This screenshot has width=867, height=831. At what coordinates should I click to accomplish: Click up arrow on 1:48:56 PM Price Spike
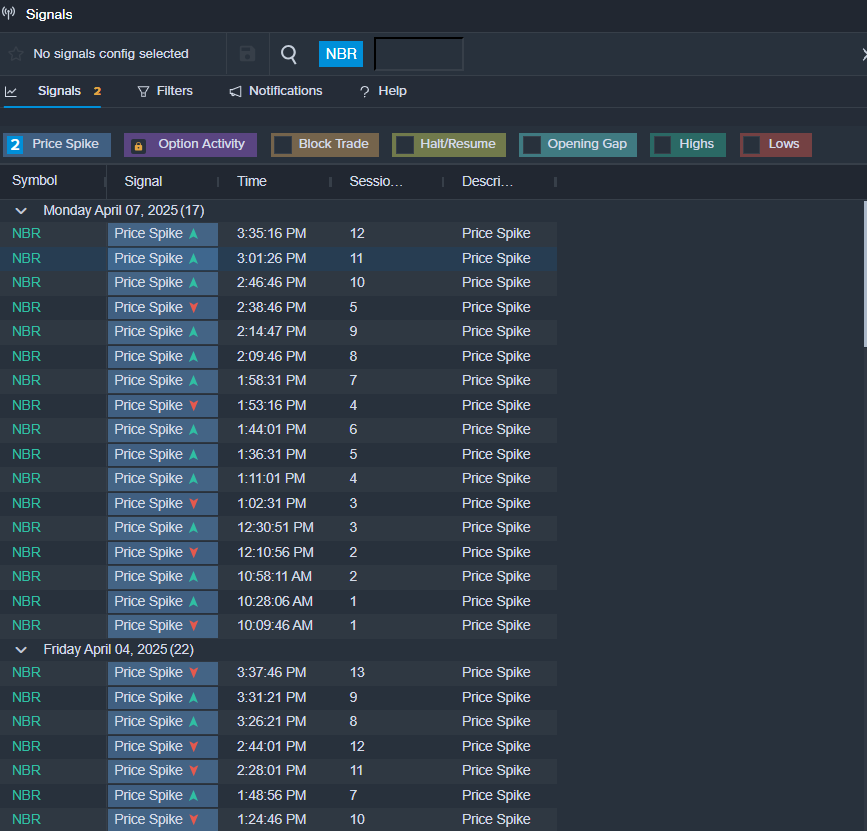tap(194, 796)
